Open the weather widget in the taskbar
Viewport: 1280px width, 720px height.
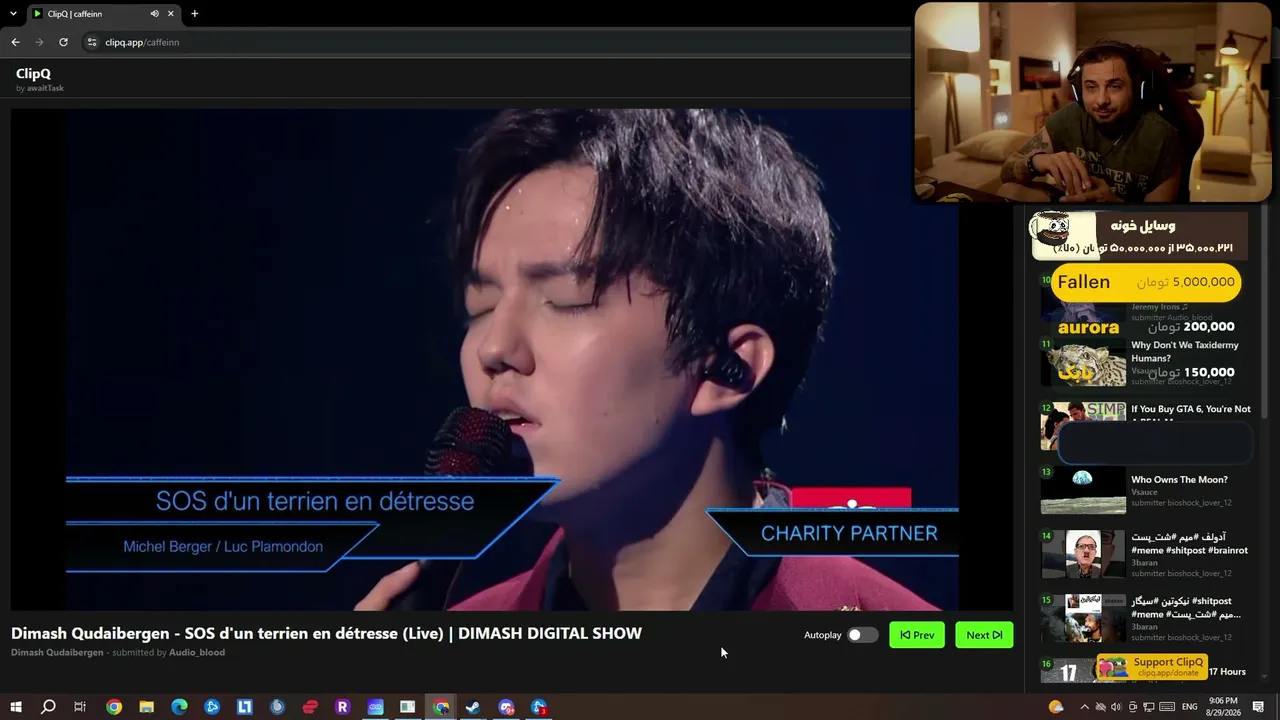click(x=1056, y=707)
